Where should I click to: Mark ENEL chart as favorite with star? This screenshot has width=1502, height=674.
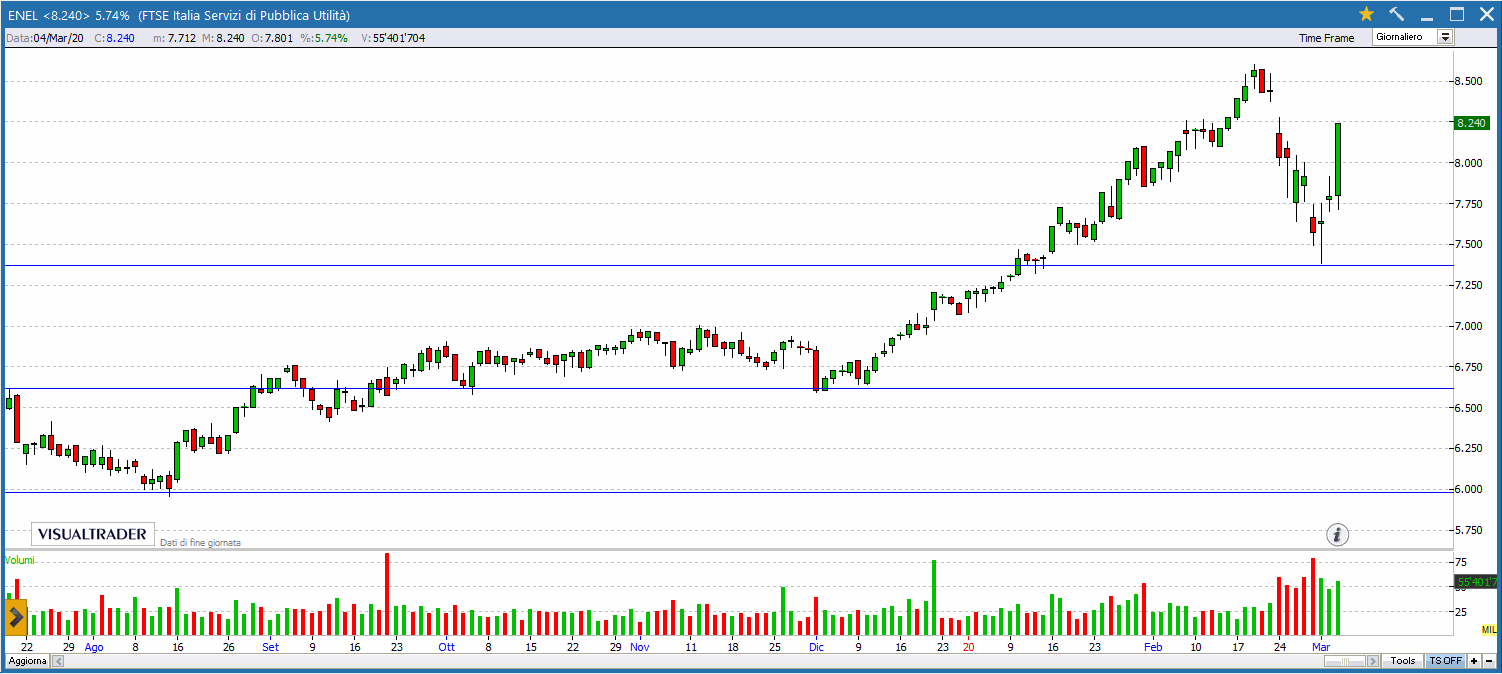click(x=1367, y=14)
